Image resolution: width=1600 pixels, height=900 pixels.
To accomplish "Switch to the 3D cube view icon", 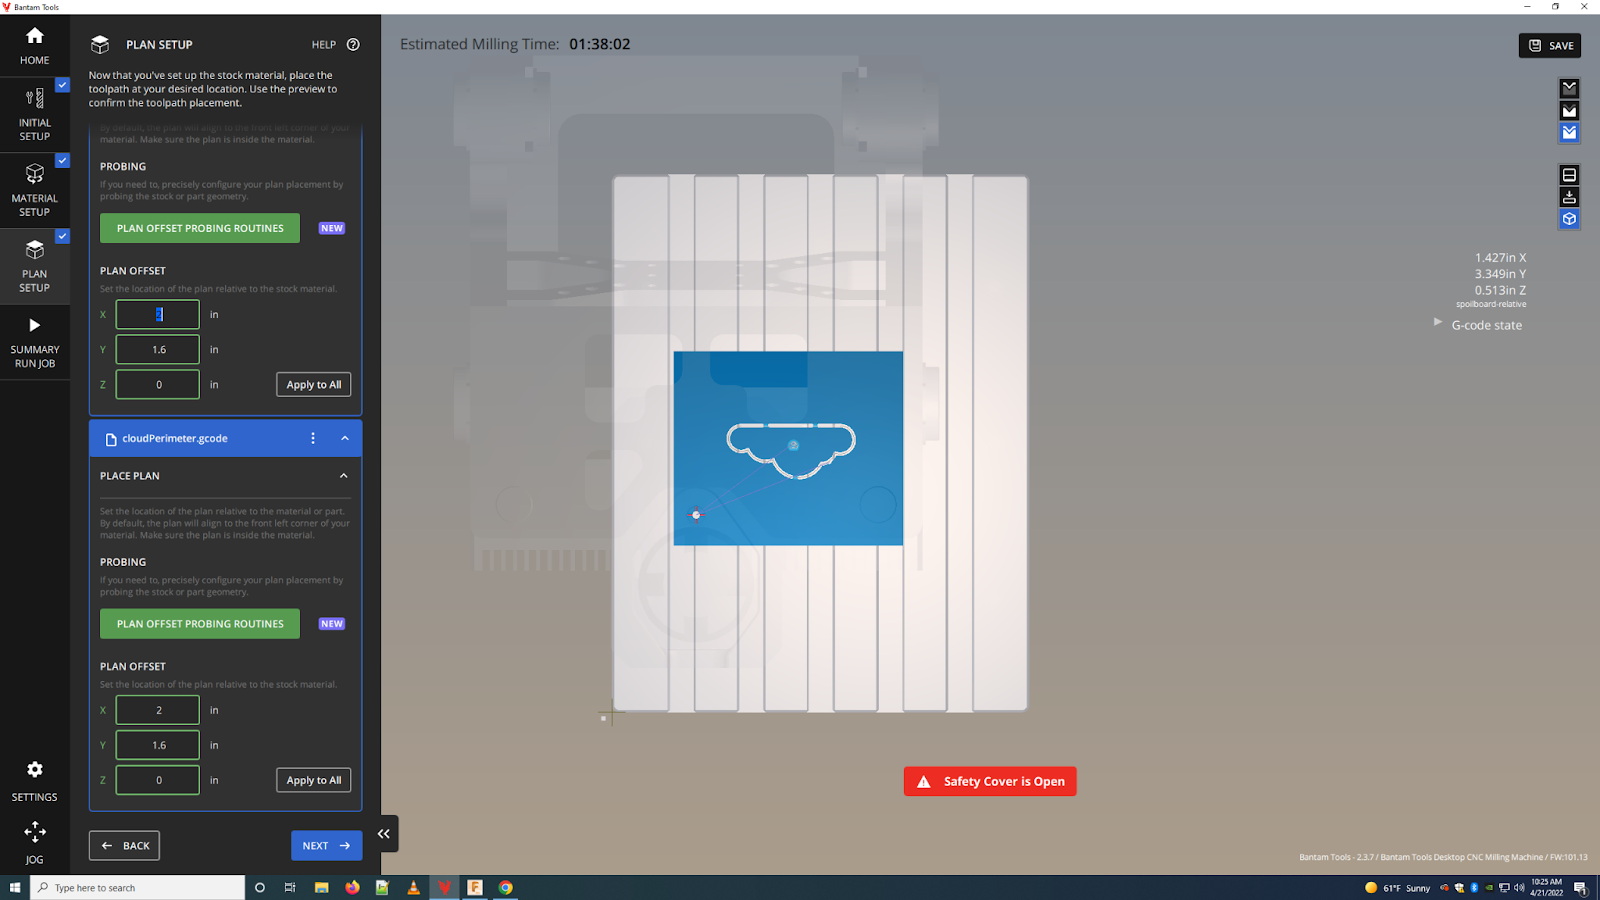I will point(1569,219).
